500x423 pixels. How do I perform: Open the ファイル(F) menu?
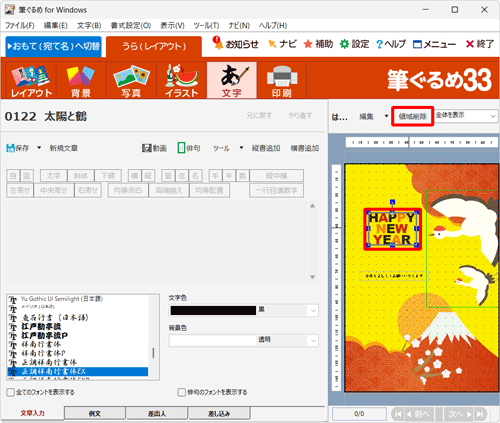pos(19,26)
